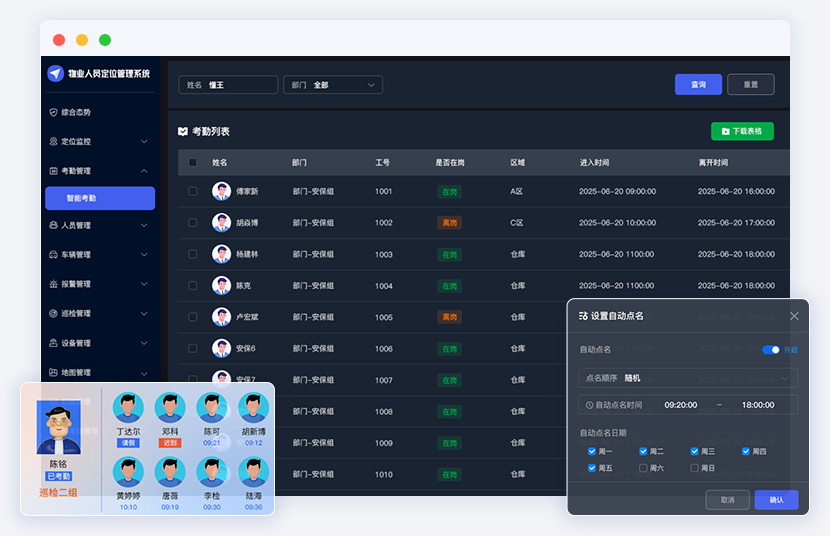Click the 下载表格 green button

(741, 131)
